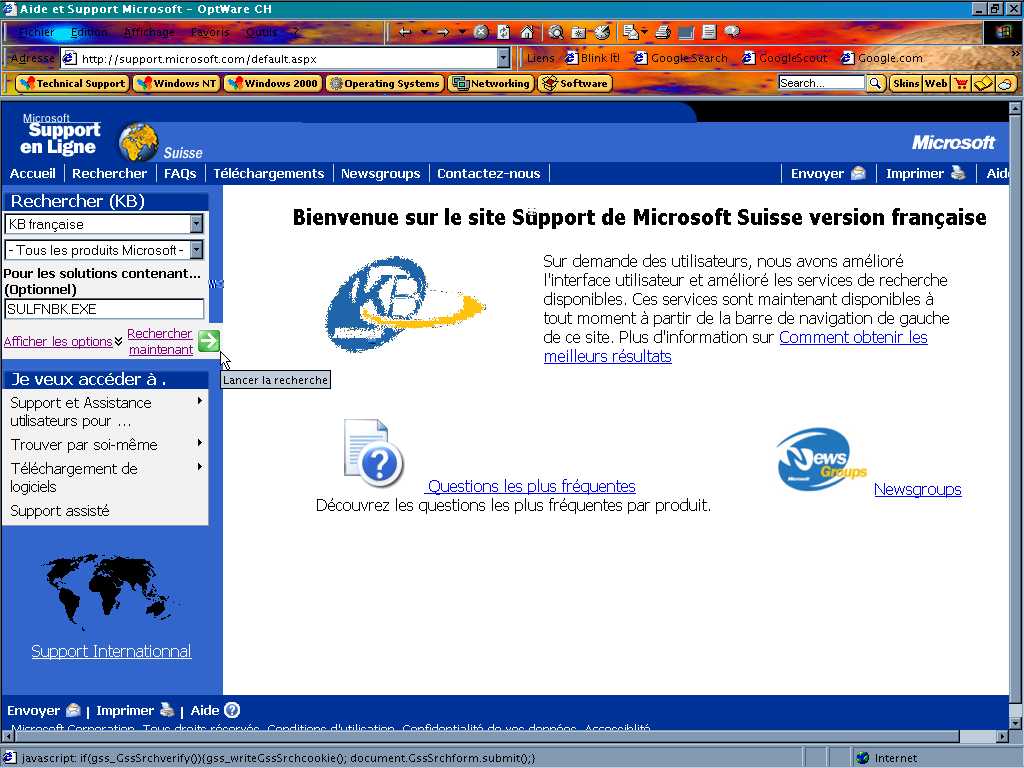Open the Google.com link shortcut
This screenshot has height=768, width=1024.
(882, 58)
